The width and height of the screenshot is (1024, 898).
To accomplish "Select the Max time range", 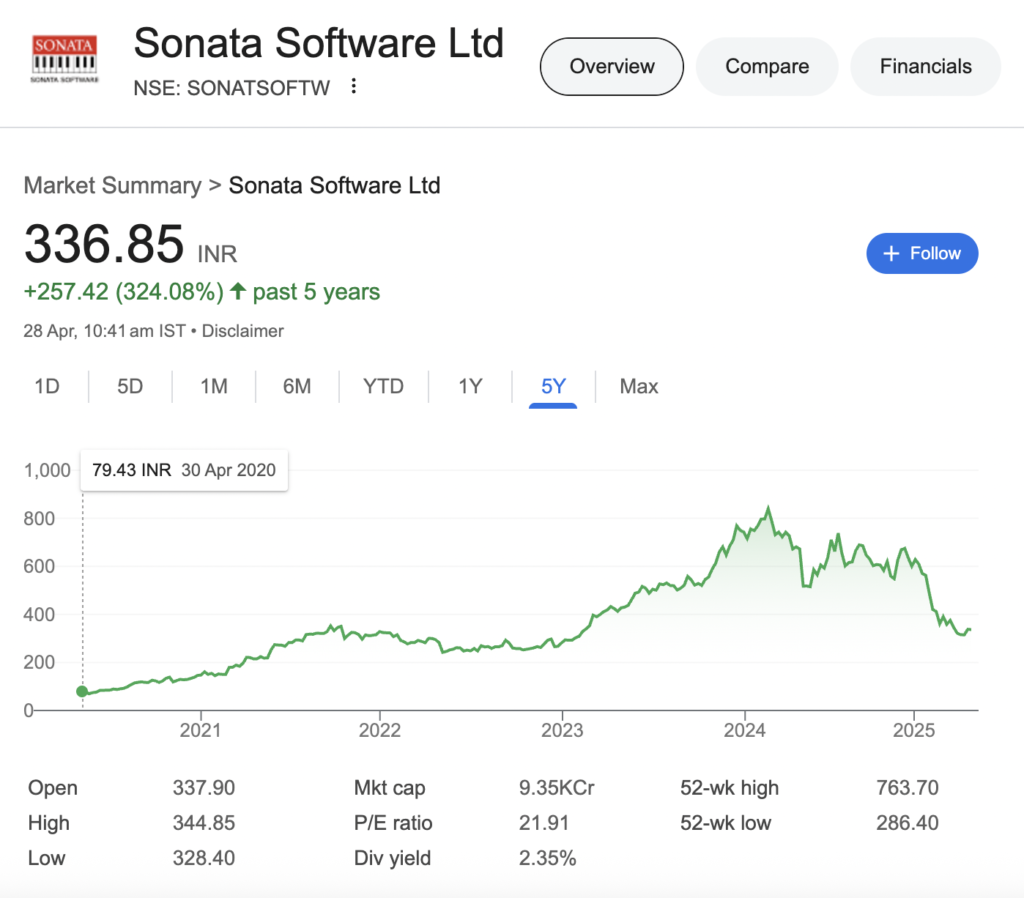I will click(639, 386).
